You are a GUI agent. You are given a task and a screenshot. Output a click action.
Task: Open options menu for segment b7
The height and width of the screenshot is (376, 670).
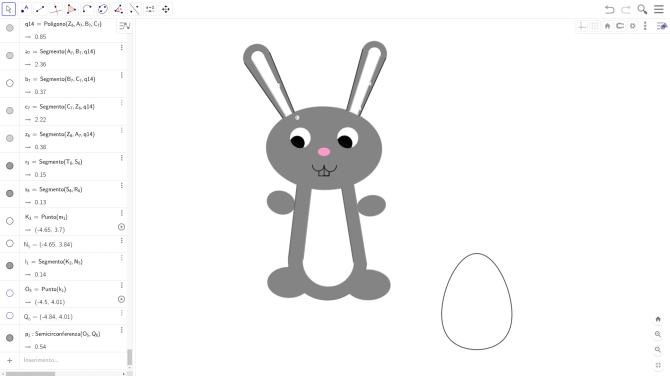(122, 75)
